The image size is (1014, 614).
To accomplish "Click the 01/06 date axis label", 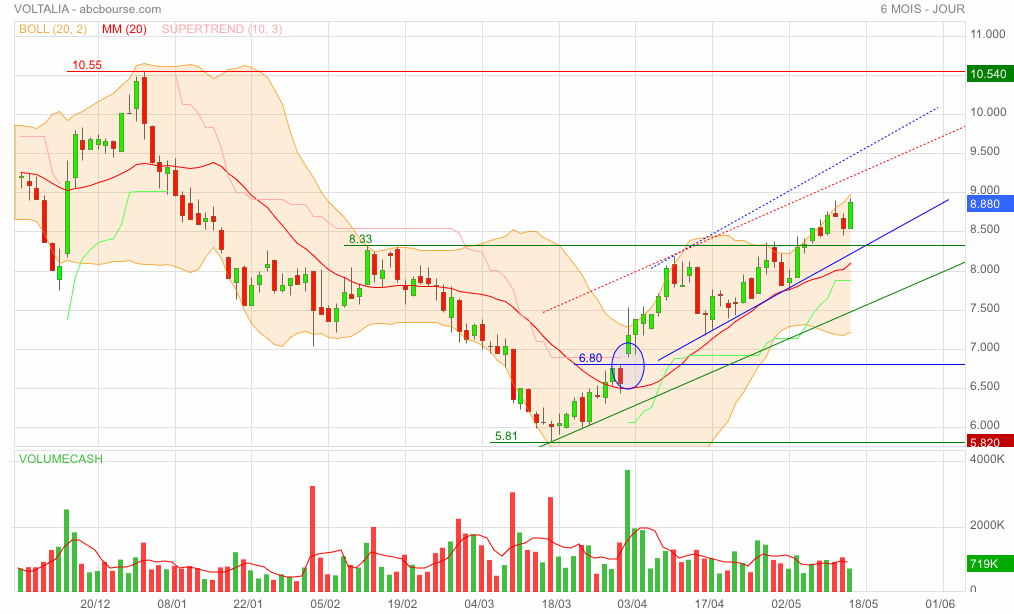I will tap(940, 604).
